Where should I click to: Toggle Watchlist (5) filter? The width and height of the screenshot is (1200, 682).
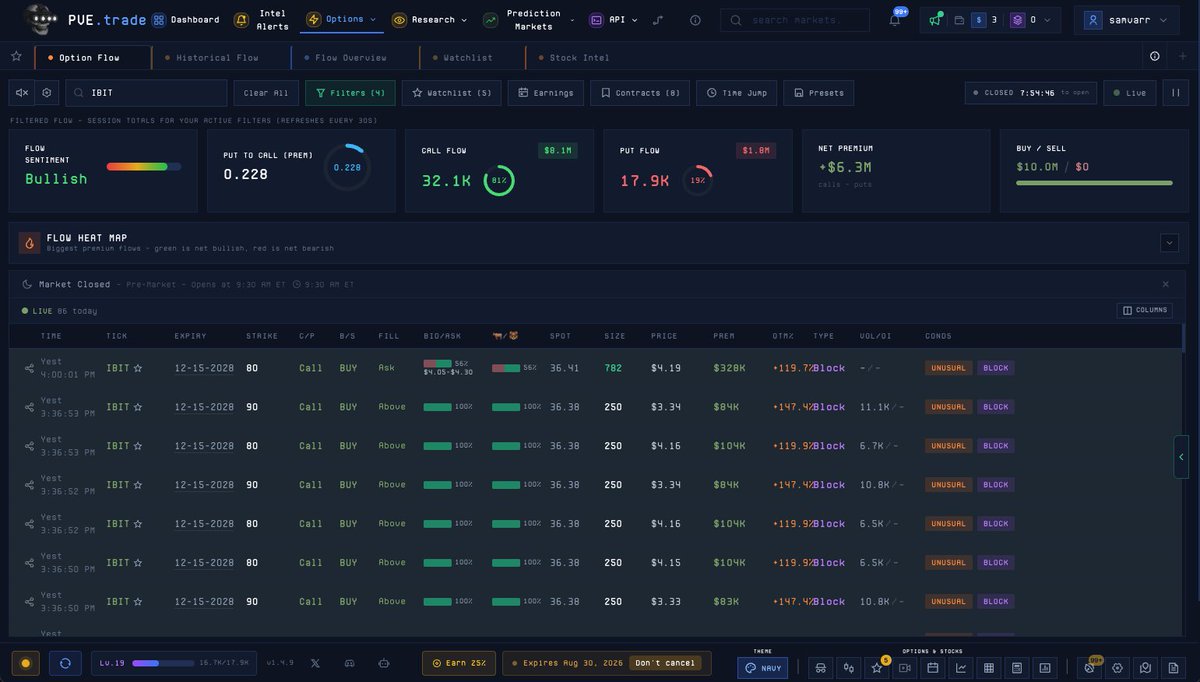[452, 93]
